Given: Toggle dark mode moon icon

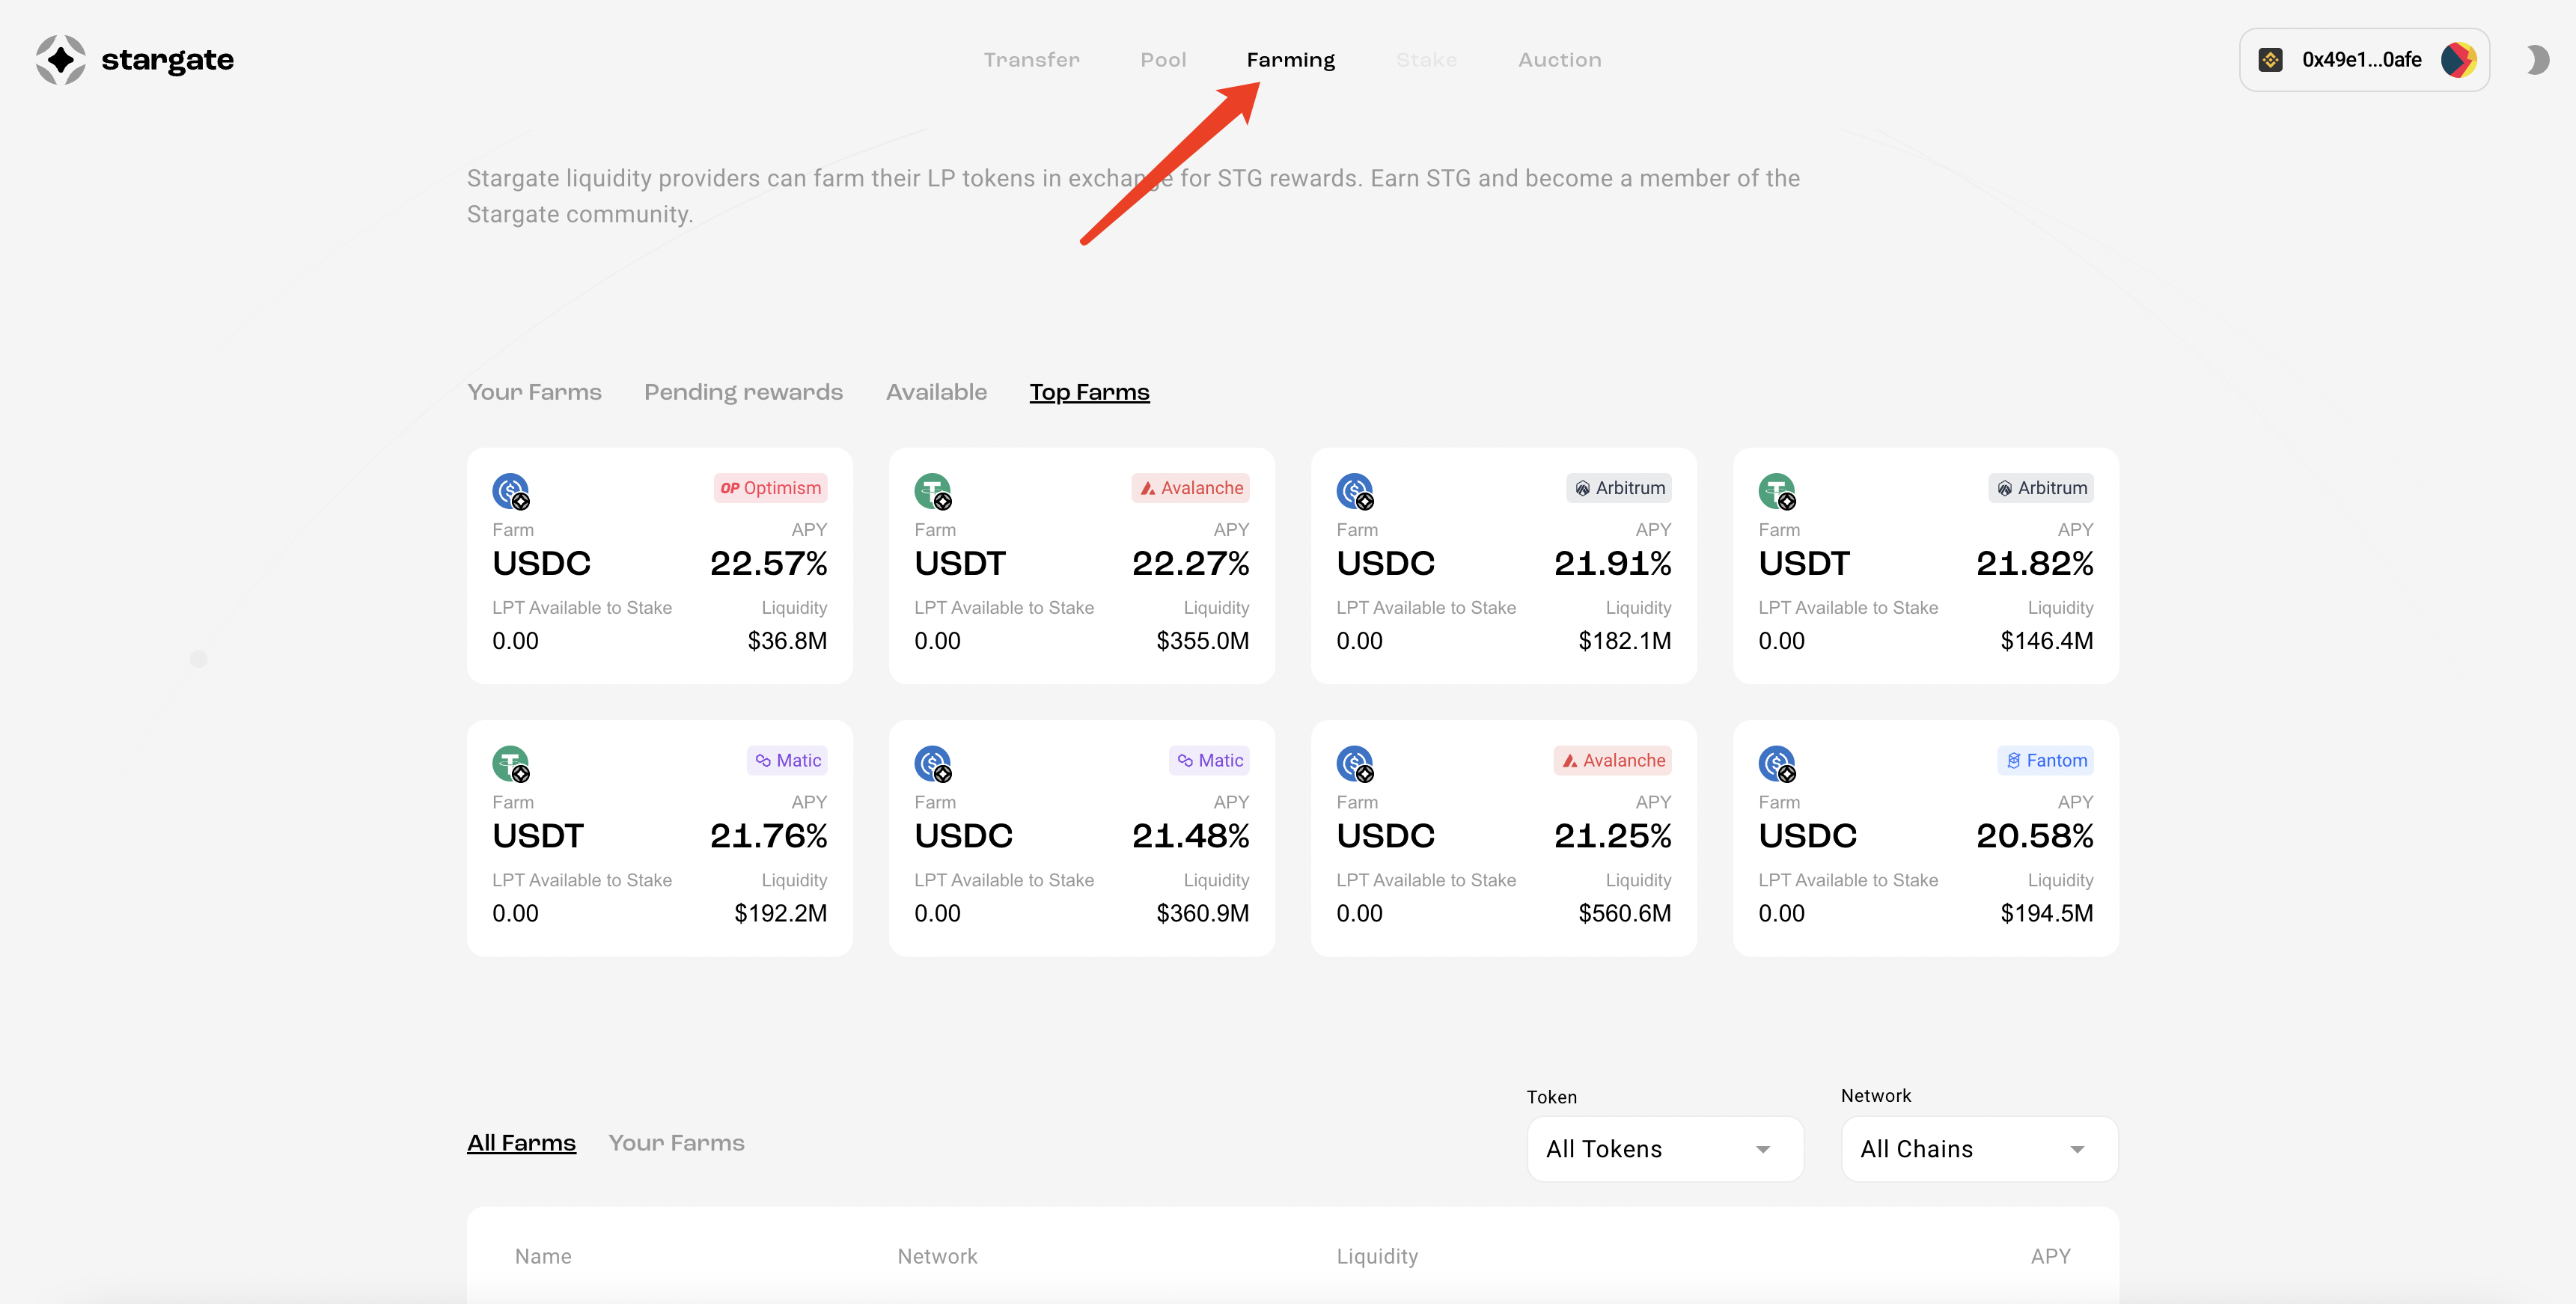Looking at the screenshot, I should tap(2537, 60).
